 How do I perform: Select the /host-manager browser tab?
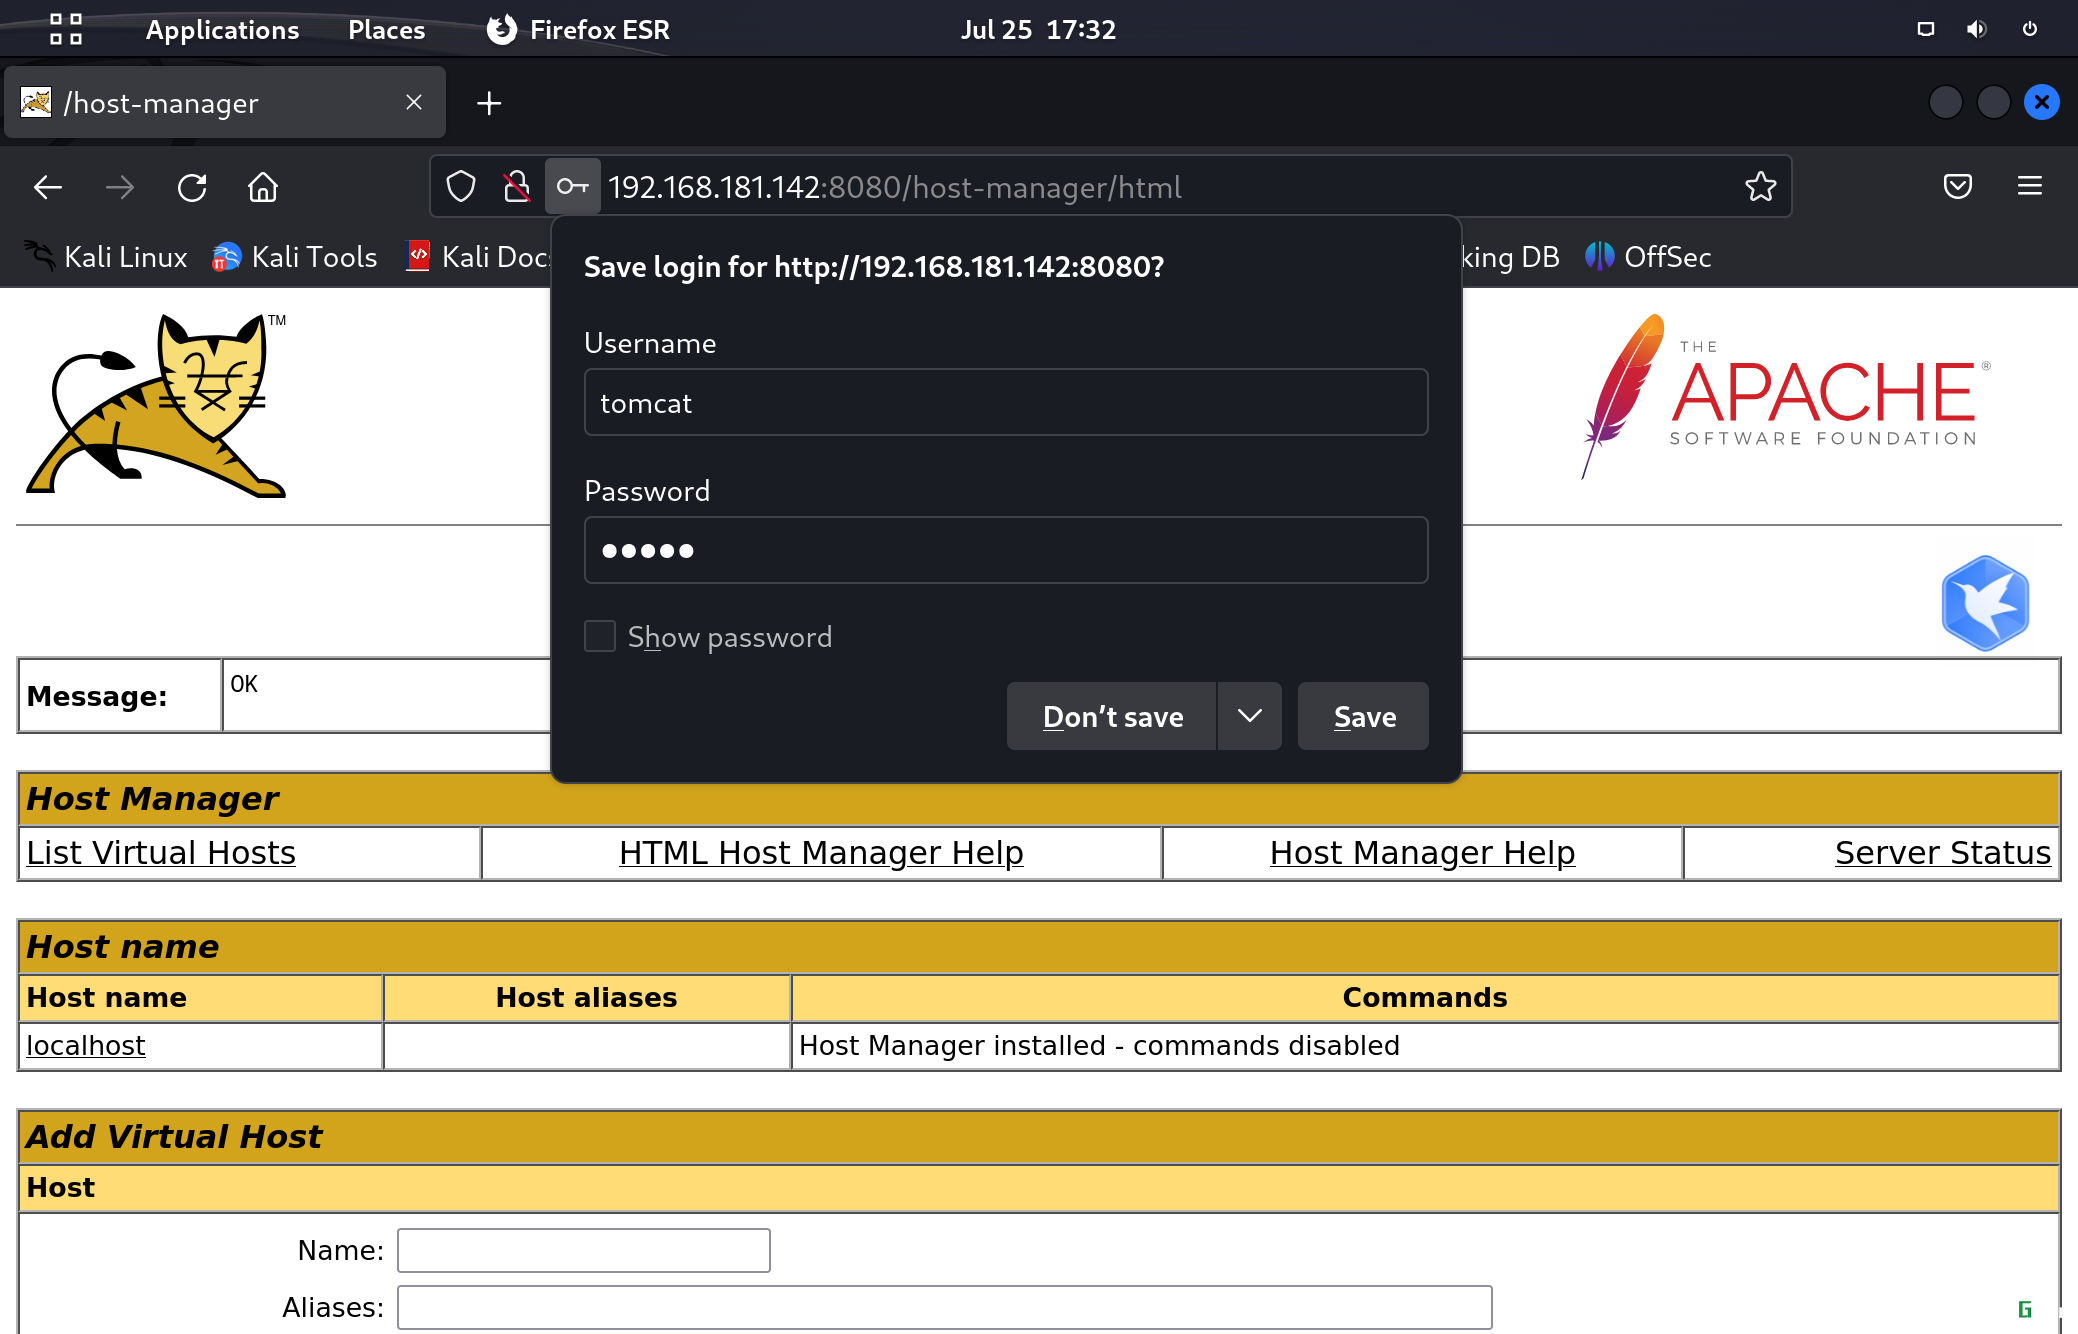[225, 102]
